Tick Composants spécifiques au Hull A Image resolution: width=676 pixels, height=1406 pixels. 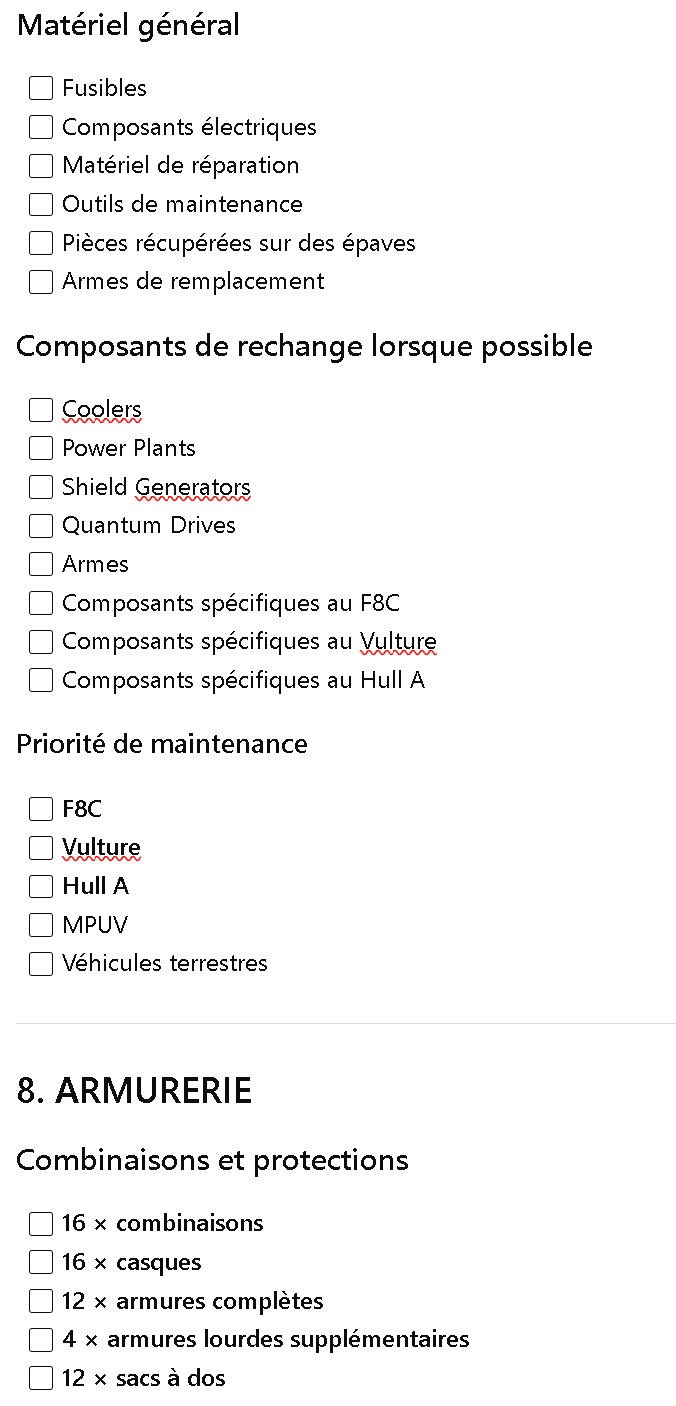point(41,680)
